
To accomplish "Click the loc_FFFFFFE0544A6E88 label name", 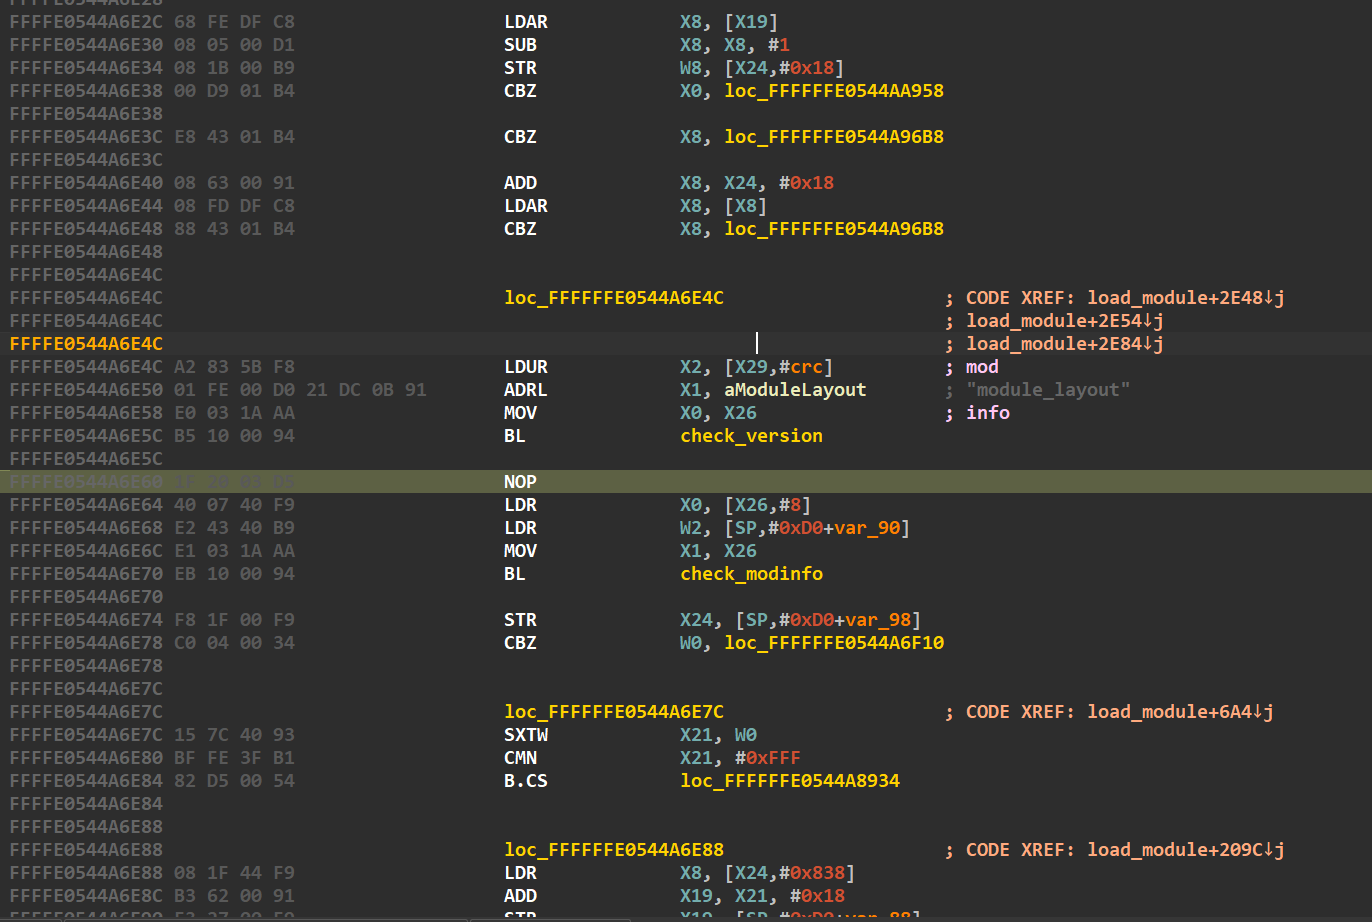I will point(614,850).
